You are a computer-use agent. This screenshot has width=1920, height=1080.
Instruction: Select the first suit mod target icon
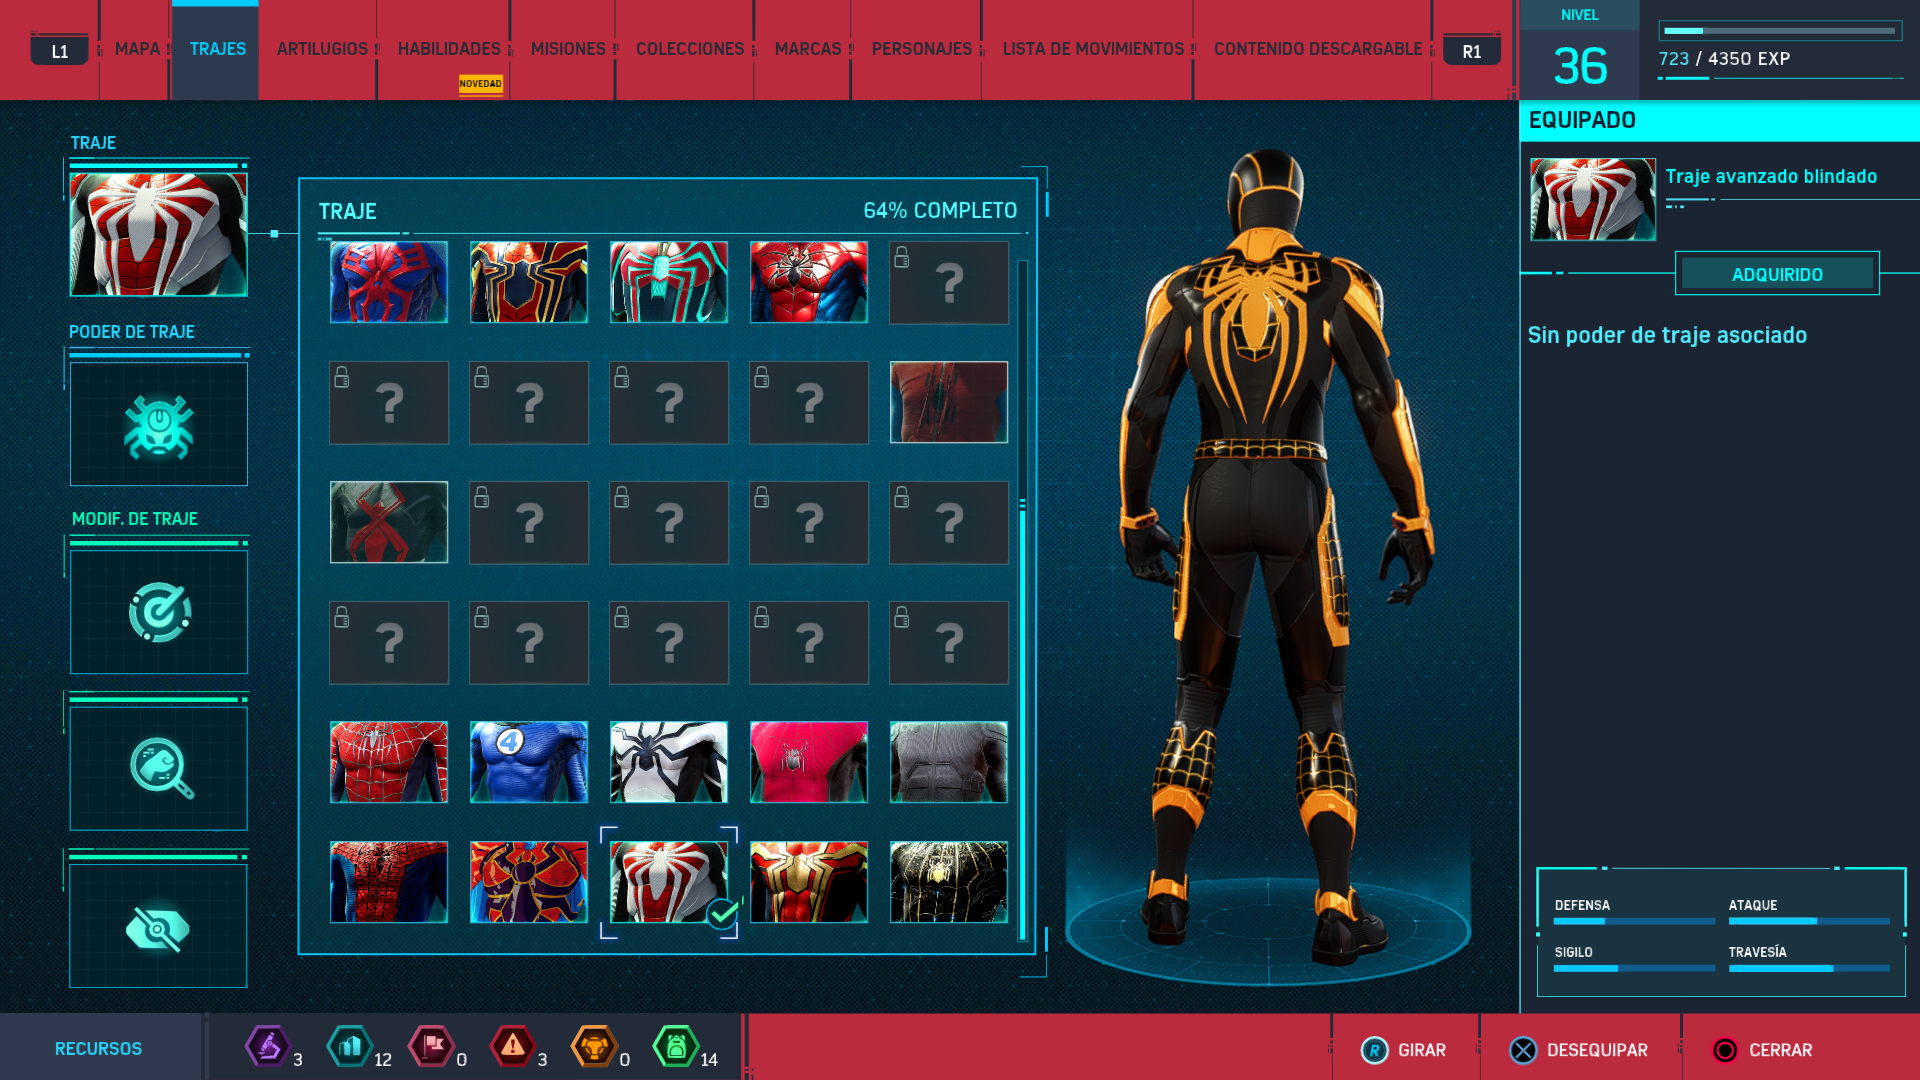(x=159, y=612)
